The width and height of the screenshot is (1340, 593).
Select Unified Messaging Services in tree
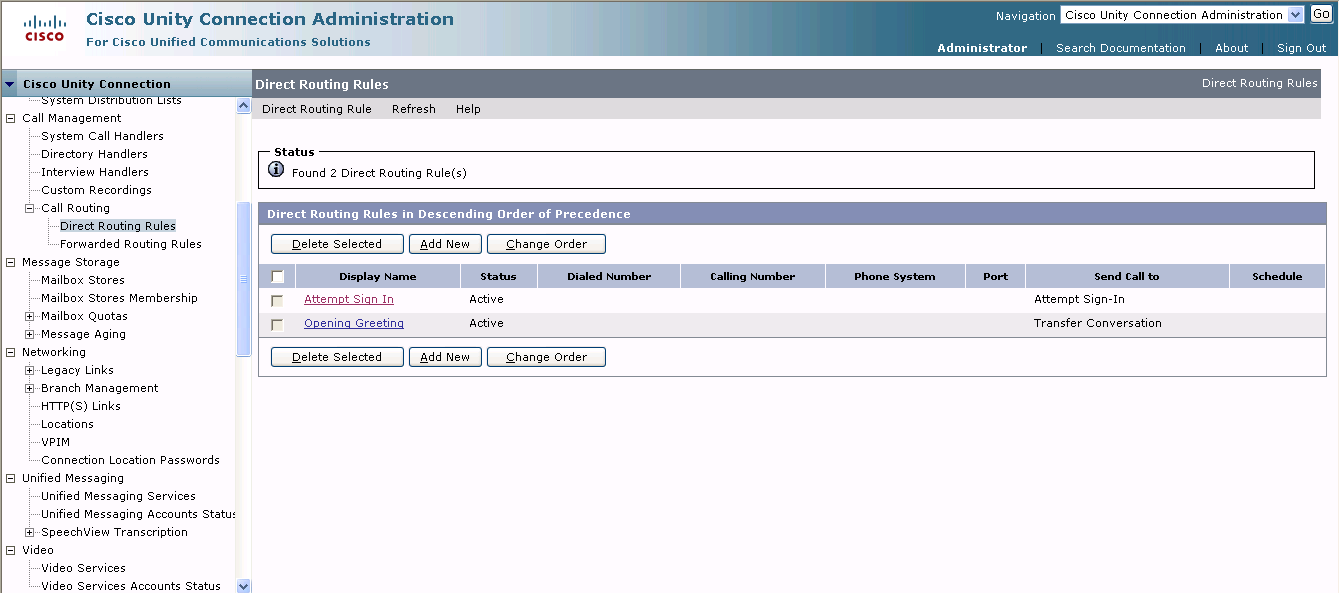point(118,496)
